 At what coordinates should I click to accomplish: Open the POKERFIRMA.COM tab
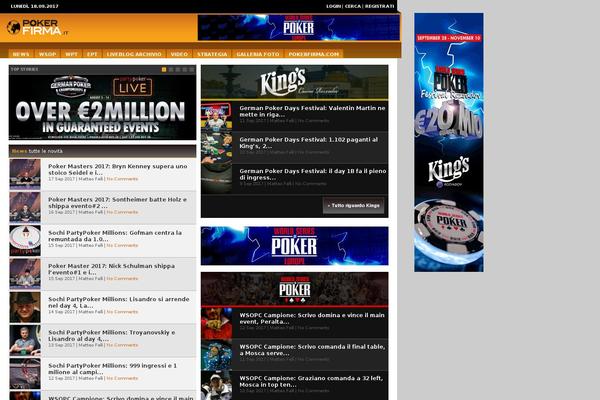pyautogui.click(x=314, y=54)
